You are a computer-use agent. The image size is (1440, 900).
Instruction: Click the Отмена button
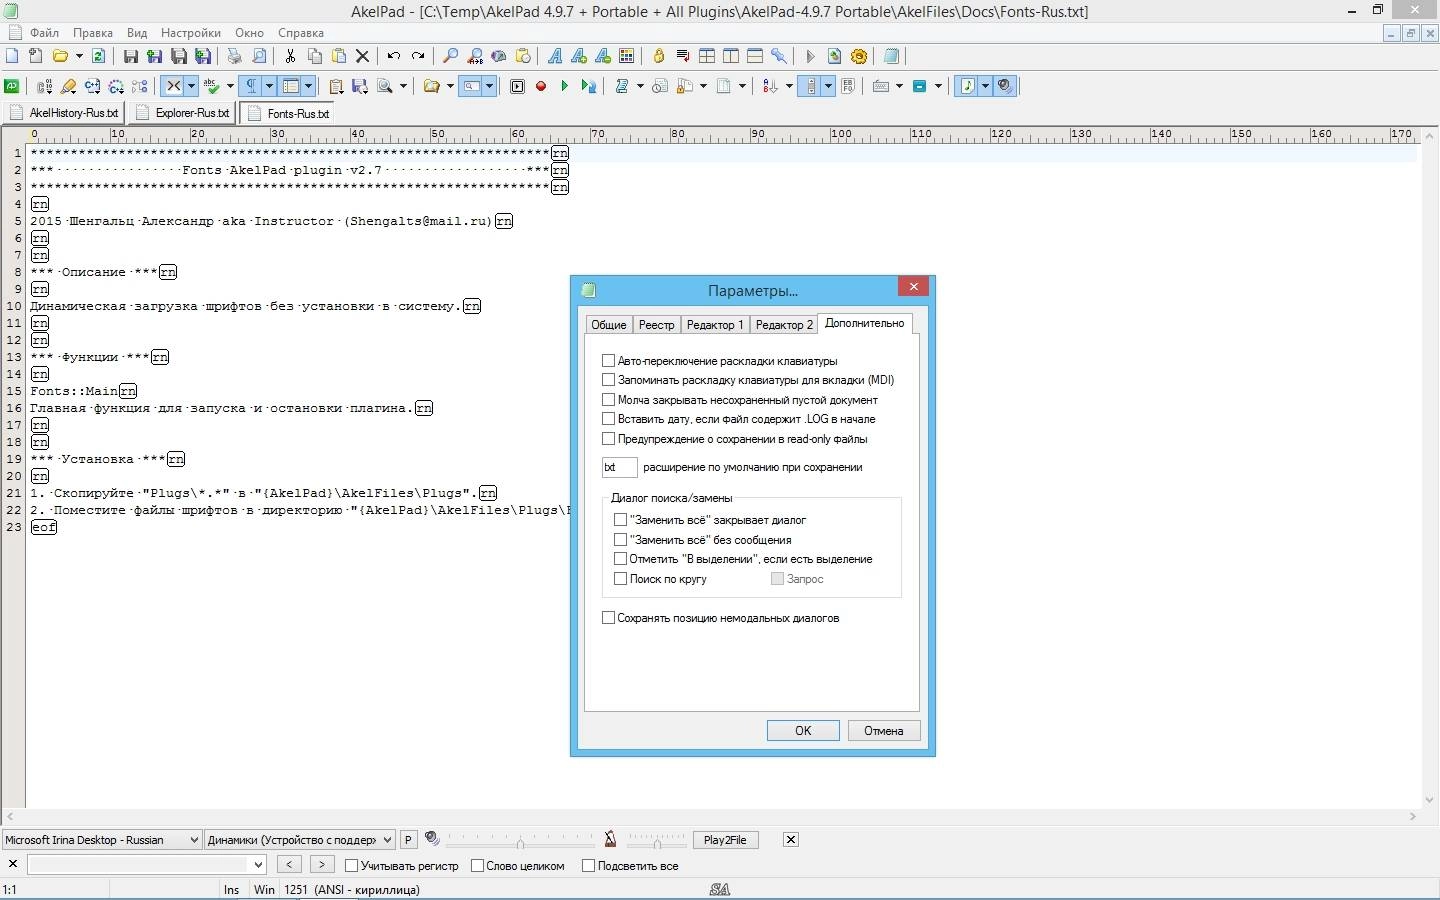coord(884,731)
